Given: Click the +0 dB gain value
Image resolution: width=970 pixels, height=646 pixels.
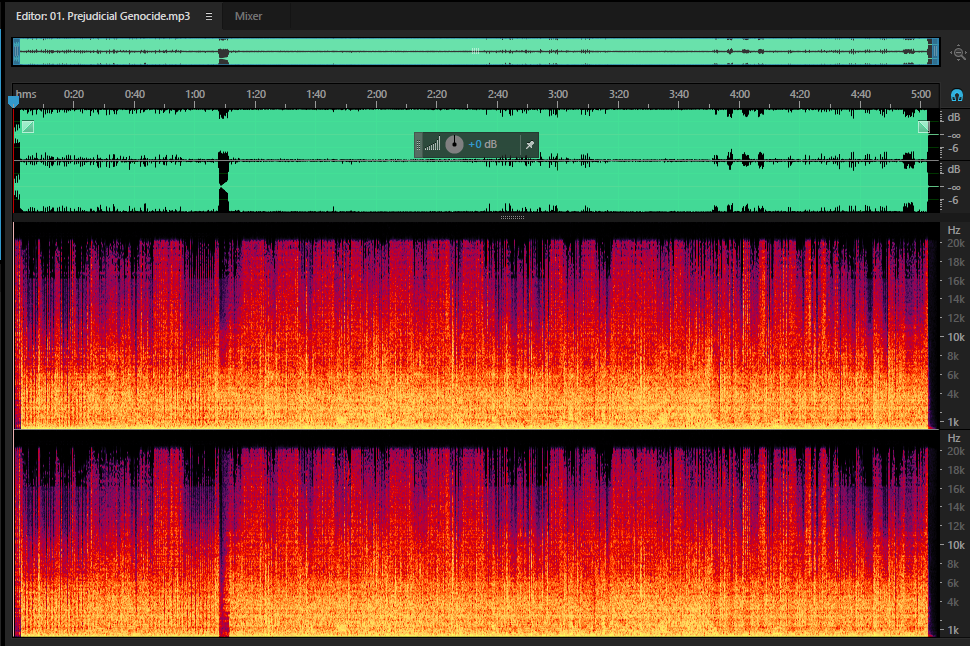Looking at the screenshot, I should coord(483,144).
